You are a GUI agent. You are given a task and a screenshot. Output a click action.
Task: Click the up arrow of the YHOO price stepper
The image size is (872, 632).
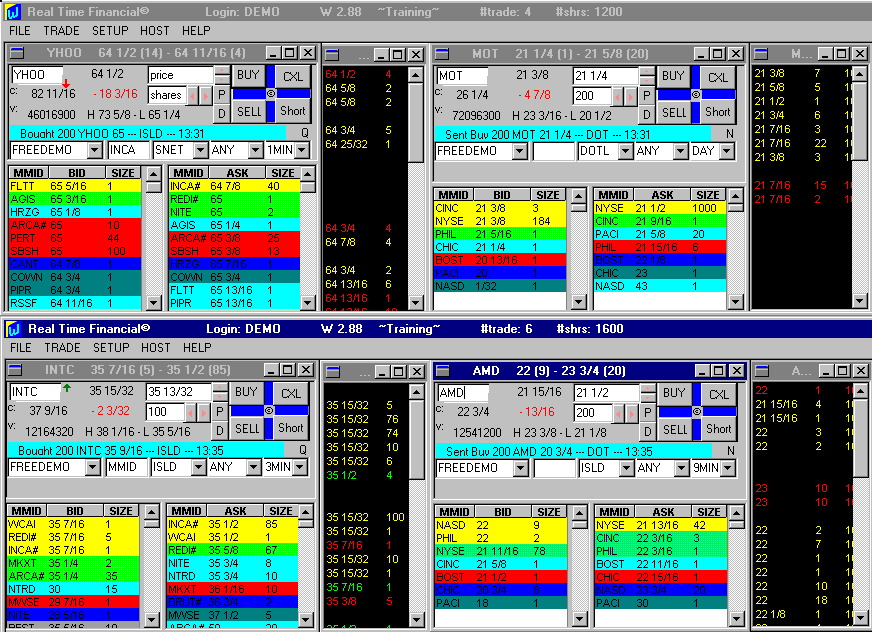tap(221, 70)
